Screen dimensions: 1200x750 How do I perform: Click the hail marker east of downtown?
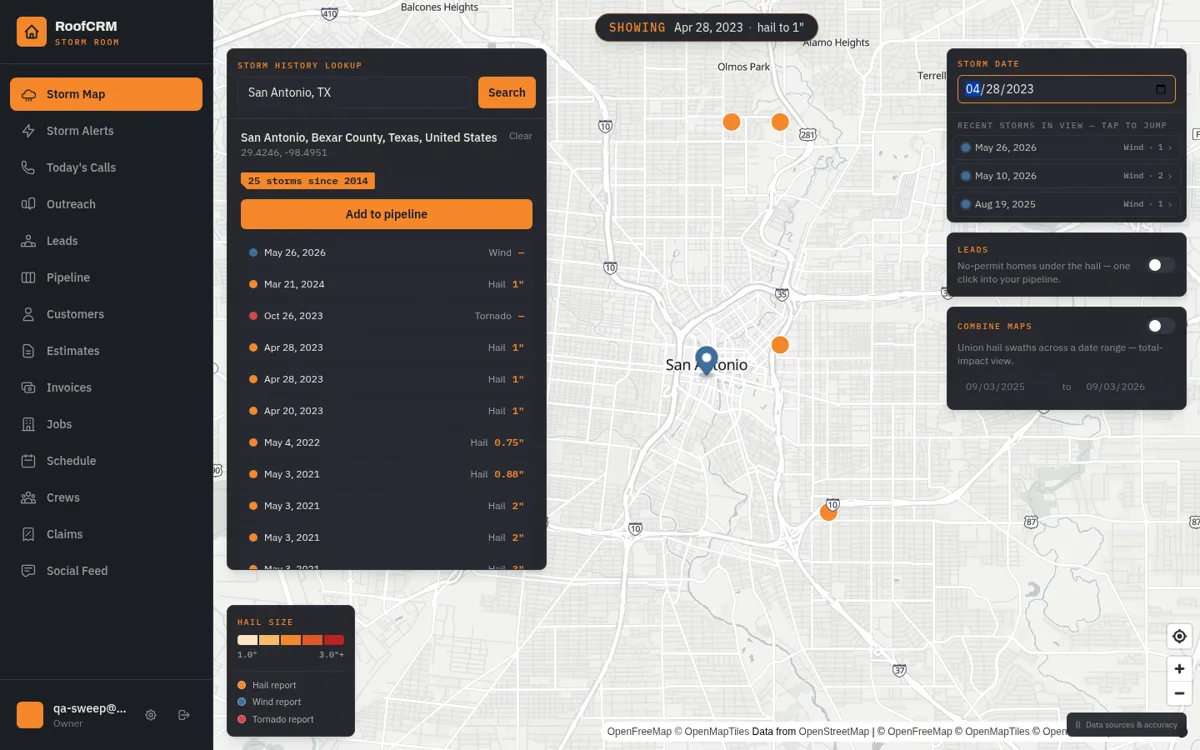pos(780,345)
